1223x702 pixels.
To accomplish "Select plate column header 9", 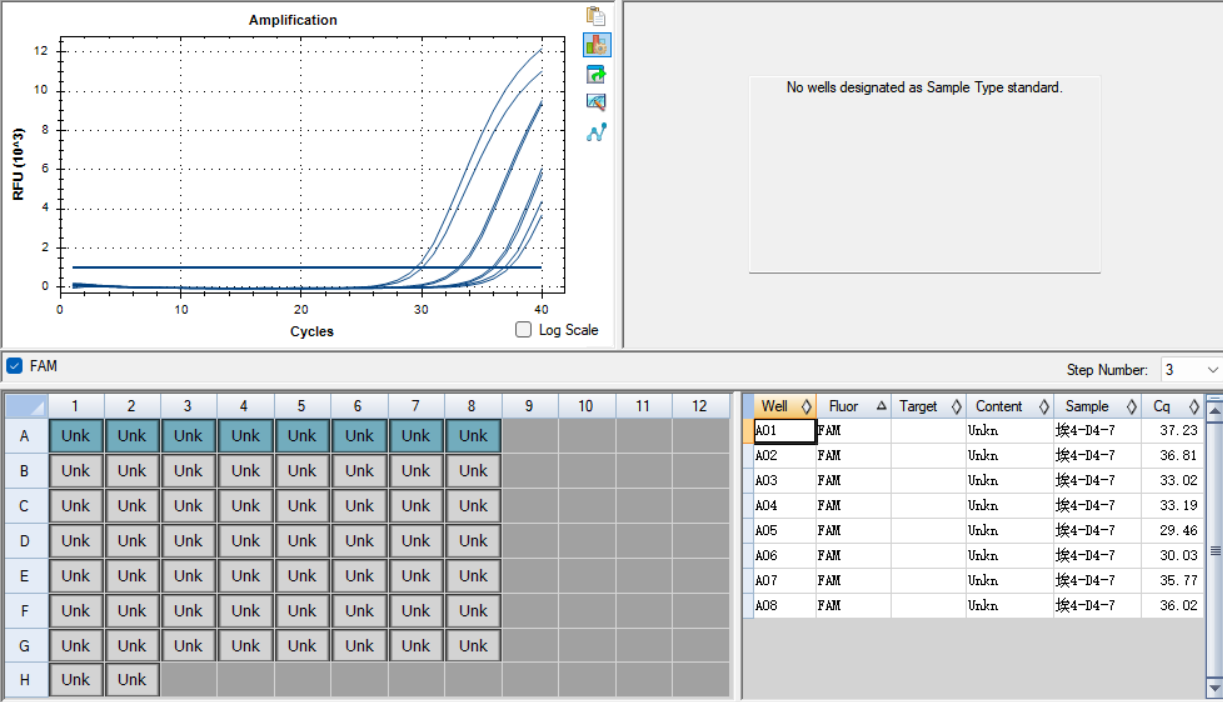I will point(529,406).
